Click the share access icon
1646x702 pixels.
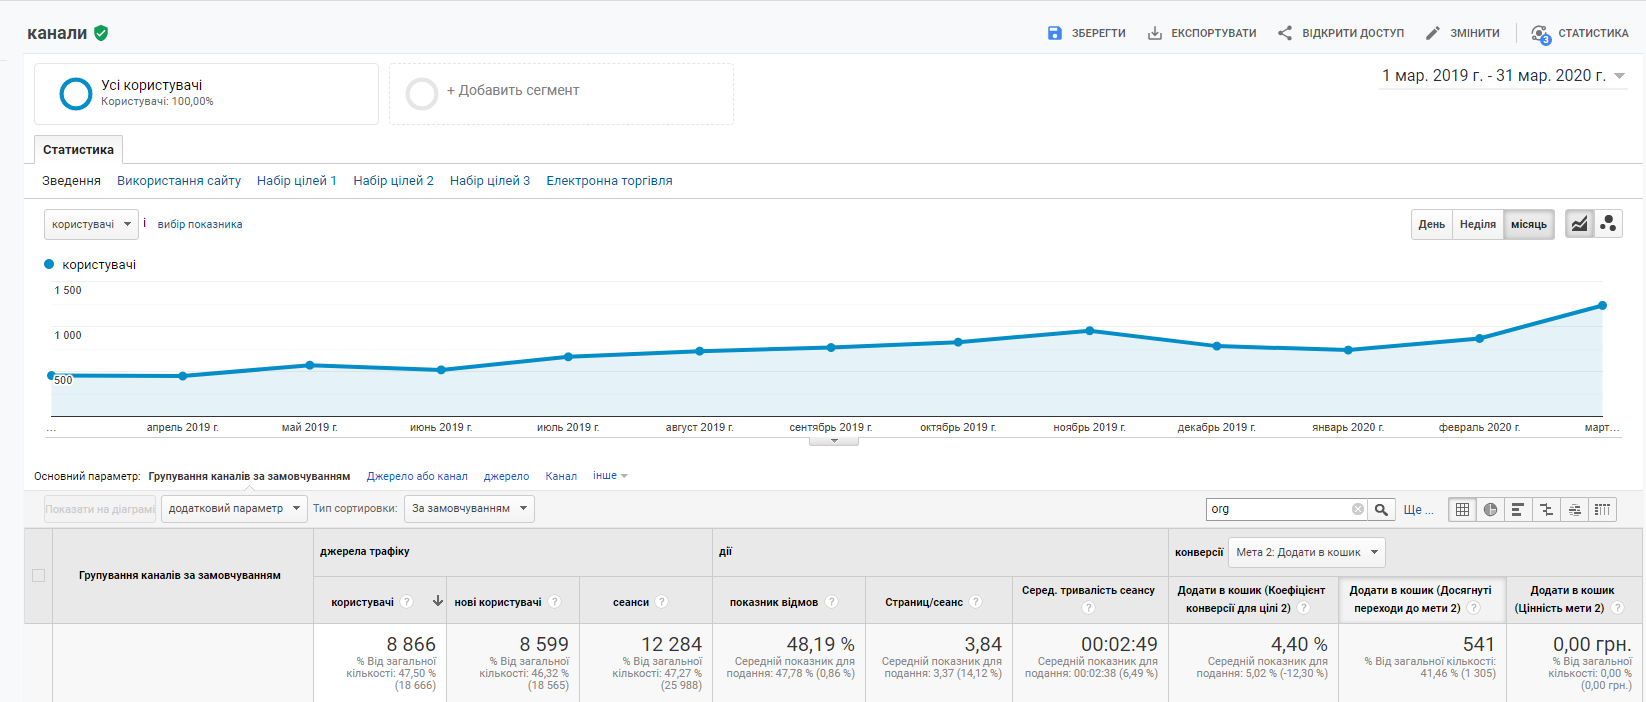click(x=1285, y=33)
